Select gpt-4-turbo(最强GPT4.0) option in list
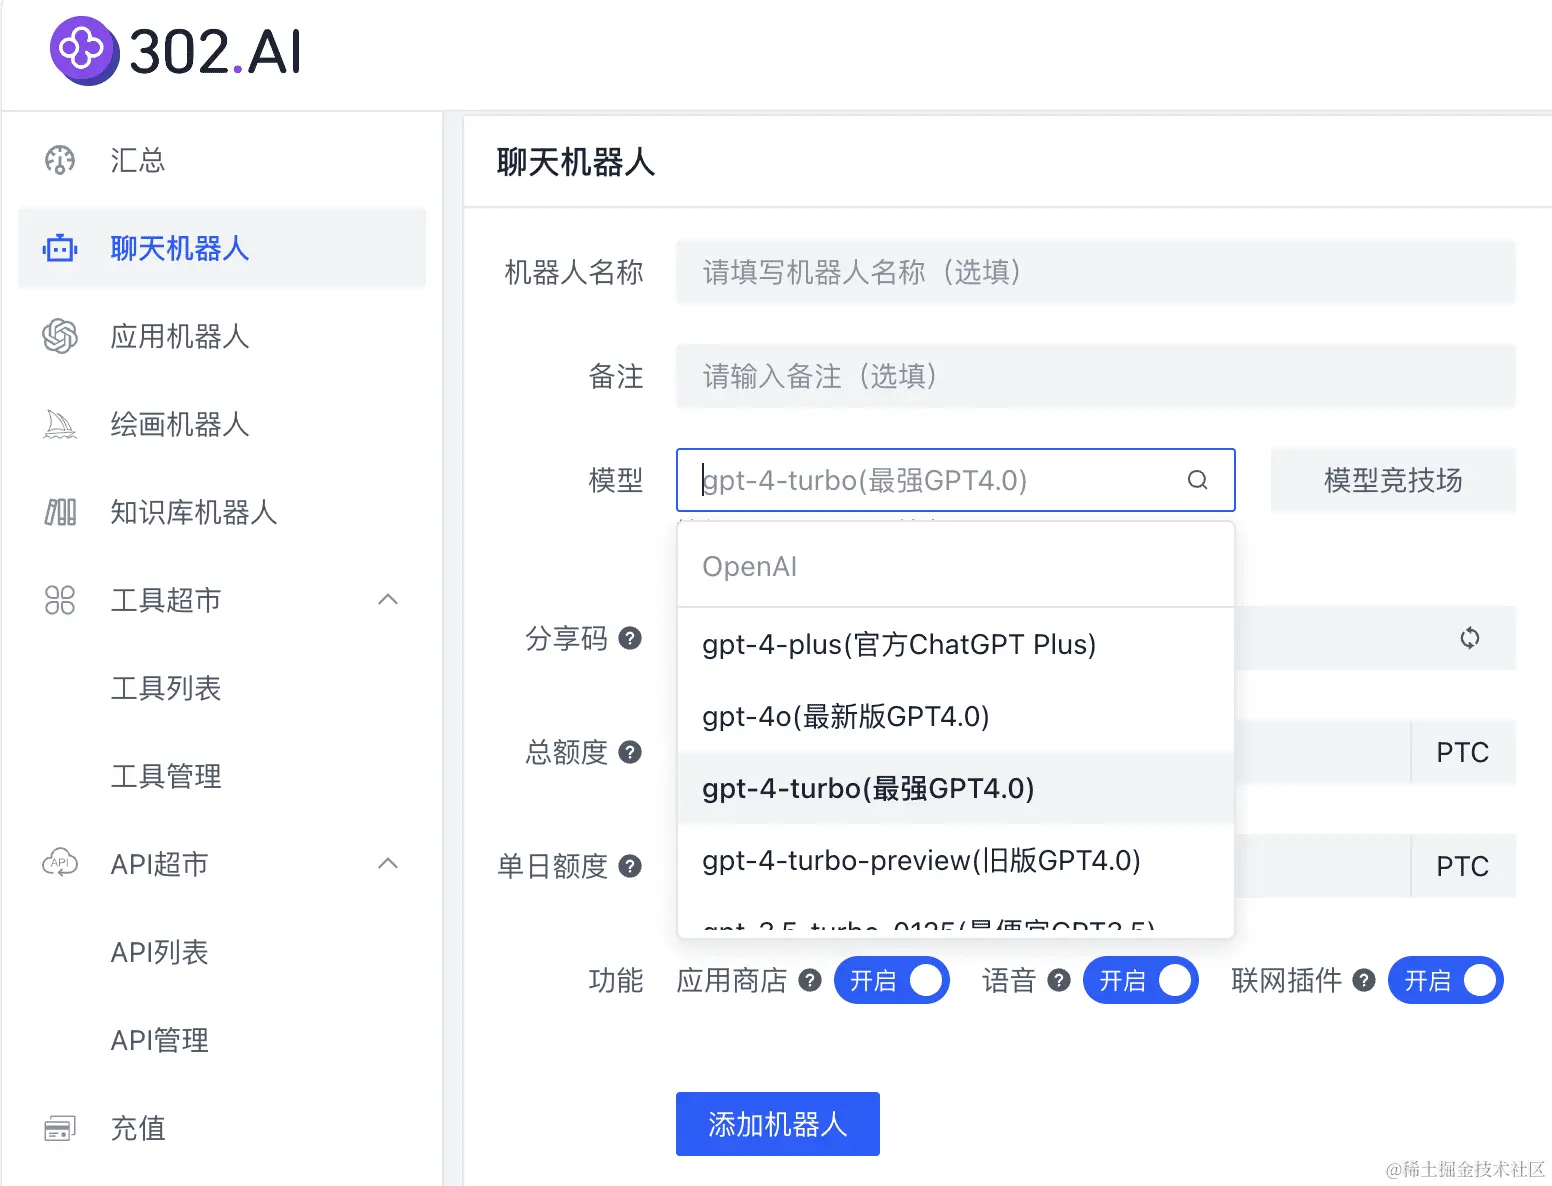The image size is (1552, 1186). [x=955, y=788]
